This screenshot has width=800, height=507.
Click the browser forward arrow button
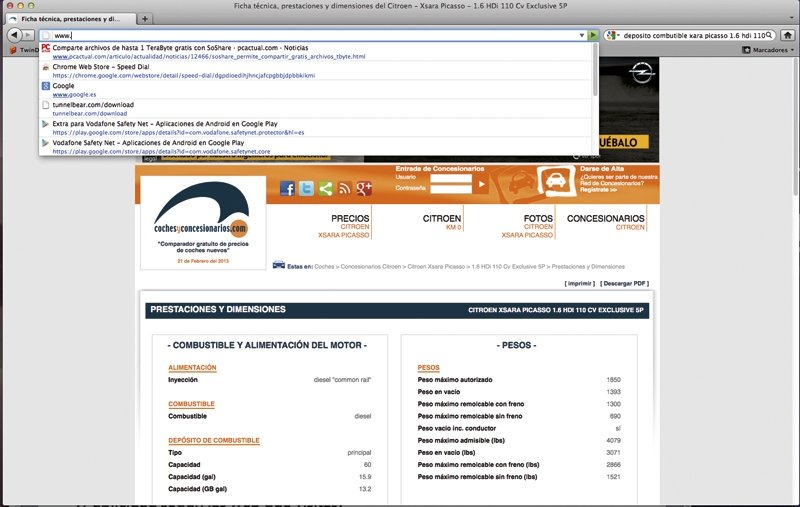pos(28,35)
